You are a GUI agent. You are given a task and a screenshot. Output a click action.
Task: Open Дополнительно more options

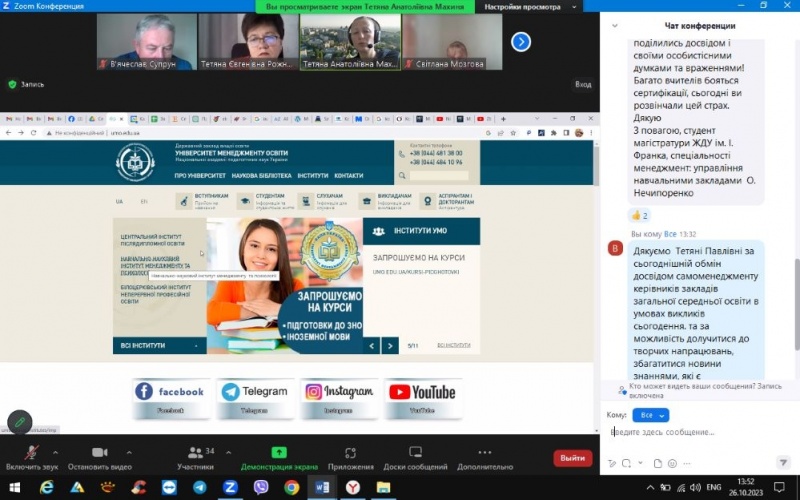point(485,453)
